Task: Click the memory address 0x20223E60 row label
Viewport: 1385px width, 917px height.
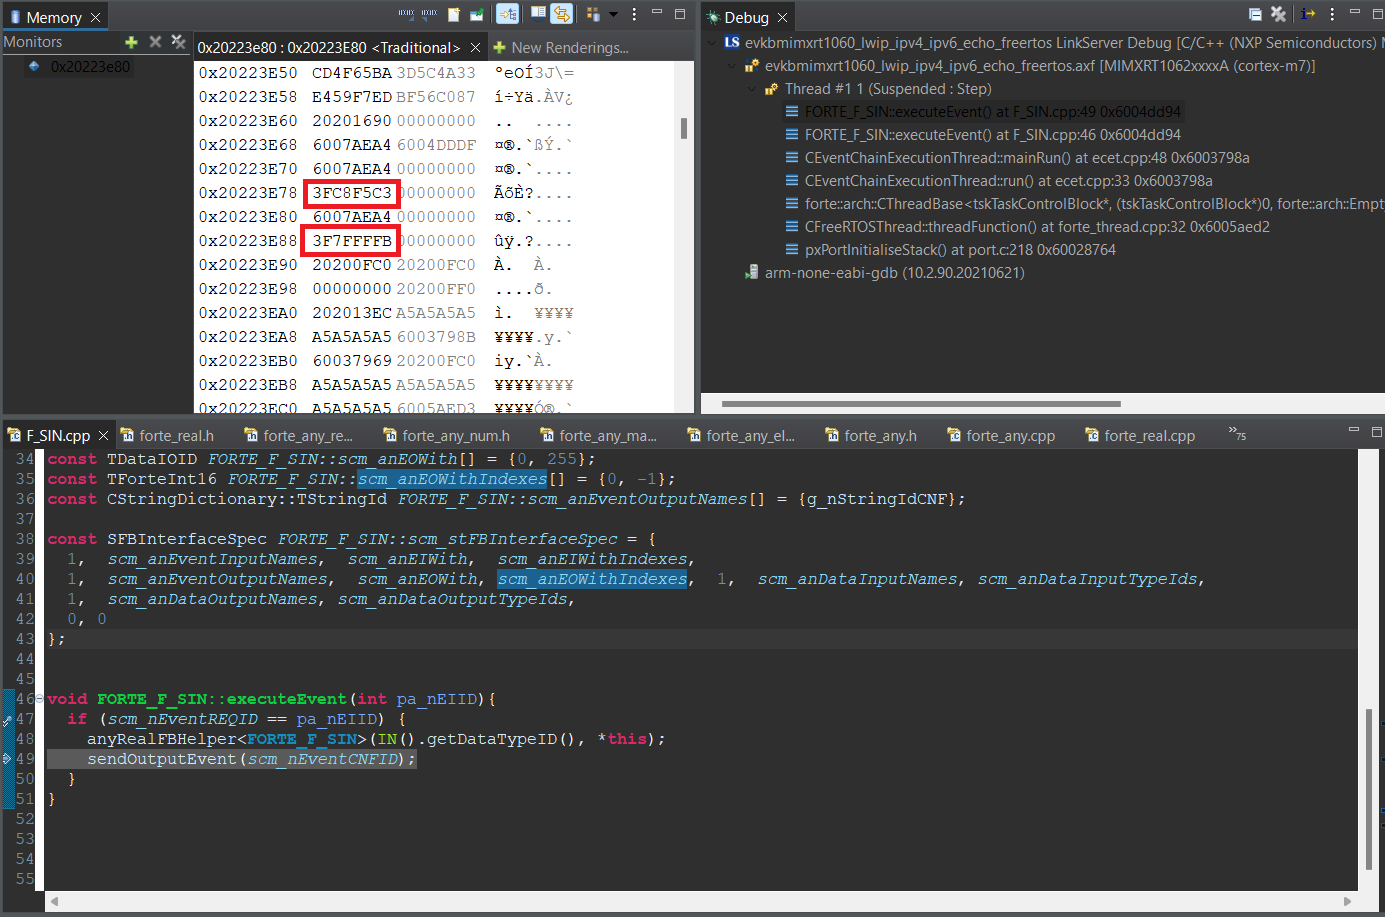Action: click(248, 121)
